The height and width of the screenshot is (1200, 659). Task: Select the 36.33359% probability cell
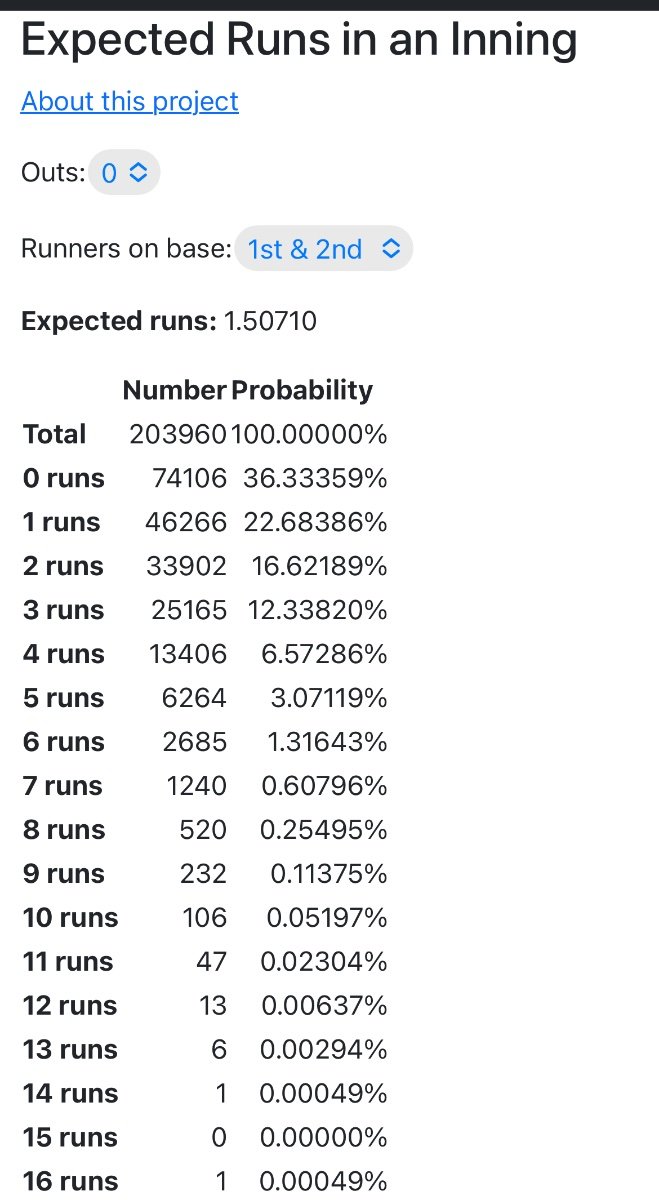[x=314, y=478]
